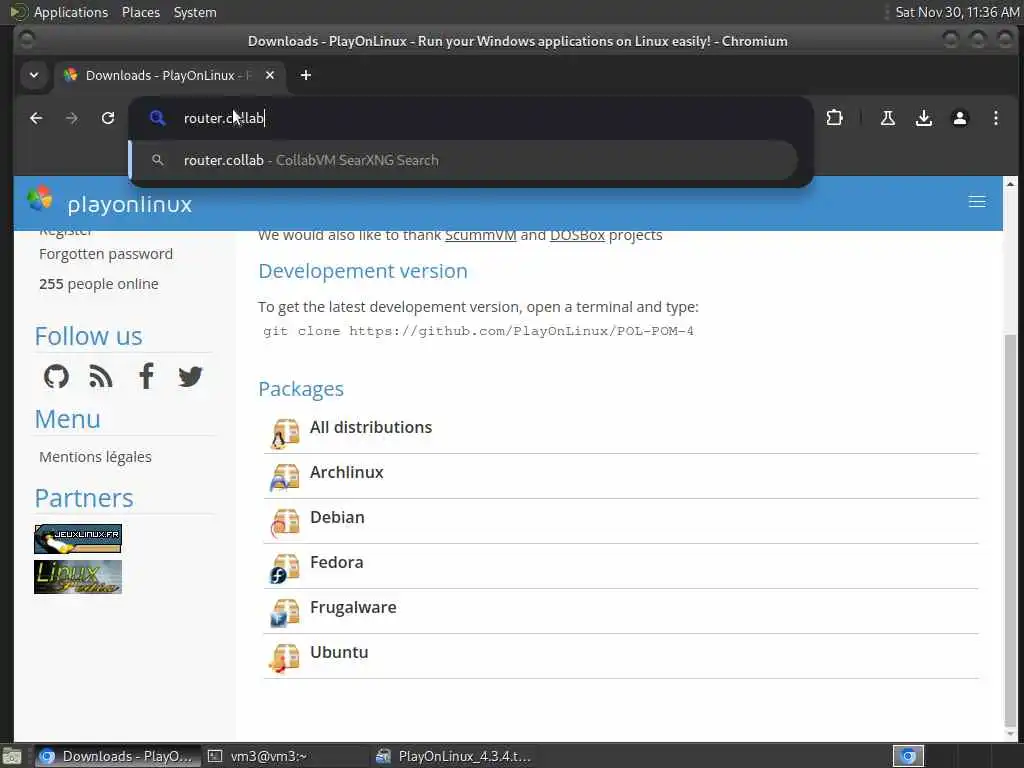Image resolution: width=1024 pixels, height=768 pixels.
Task: Switch to the vm3@vm3 terminal taskbar item
Action: pyautogui.click(x=285, y=756)
